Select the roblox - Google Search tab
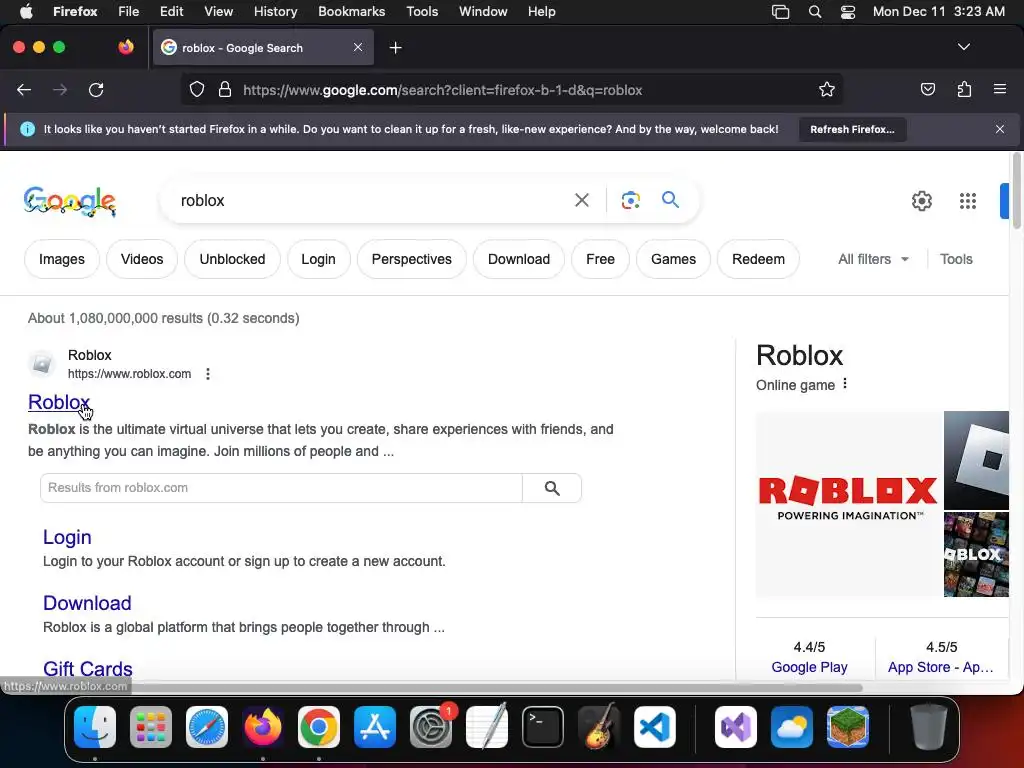 pyautogui.click(x=263, y=48)
